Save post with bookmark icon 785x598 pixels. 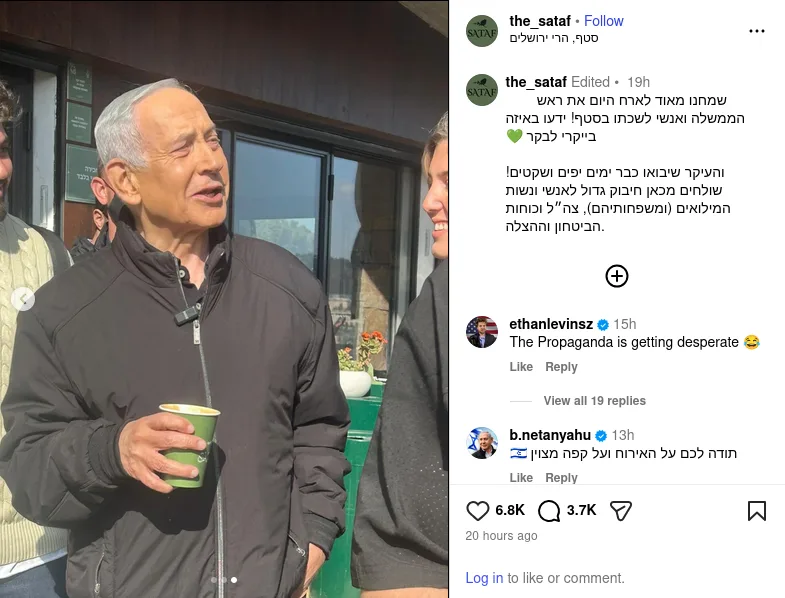[x=756, y=511]
